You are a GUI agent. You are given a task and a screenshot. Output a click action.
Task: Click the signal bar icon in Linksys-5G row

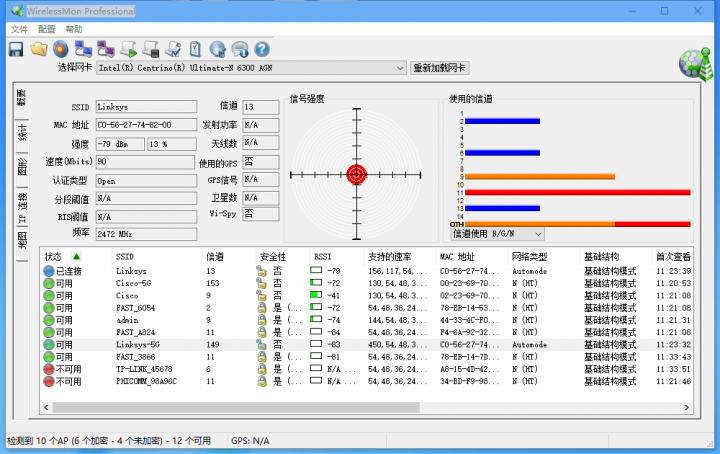click(316, 344)
